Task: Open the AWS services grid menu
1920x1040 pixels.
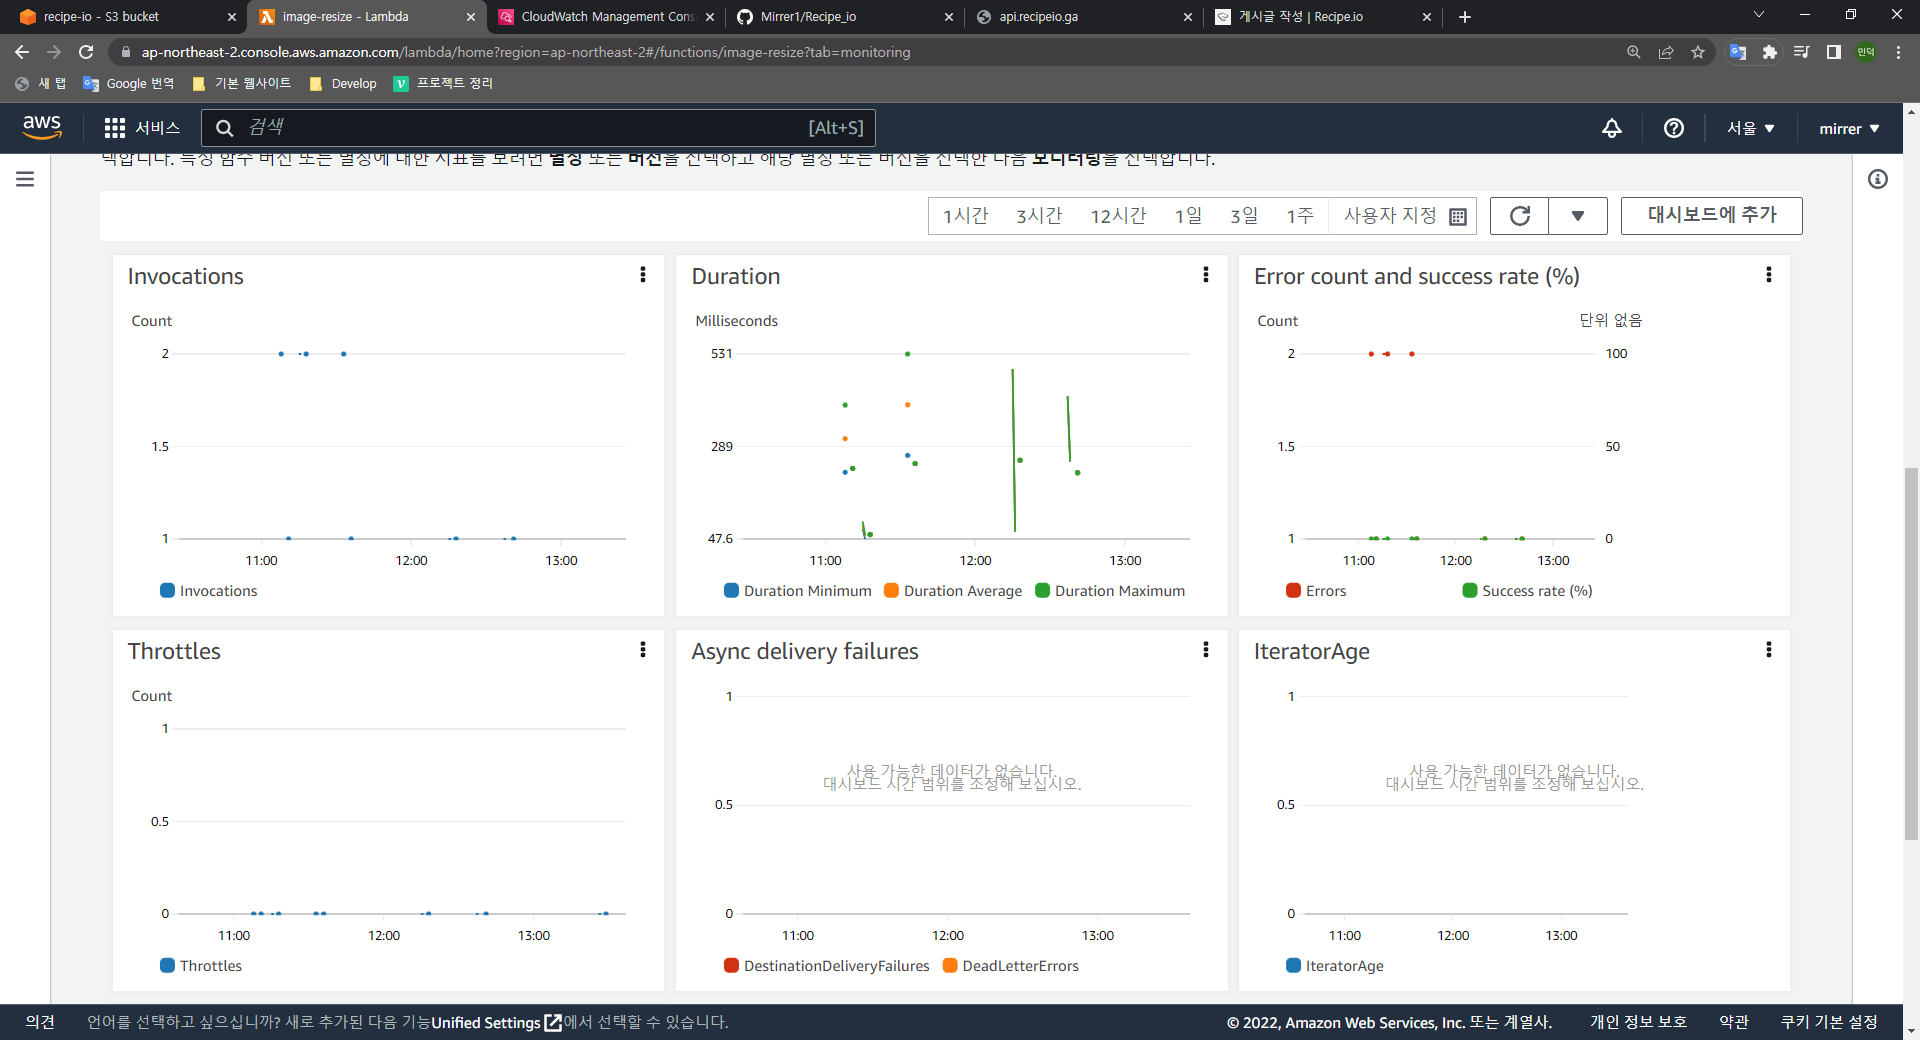Action: coord(113,128)
